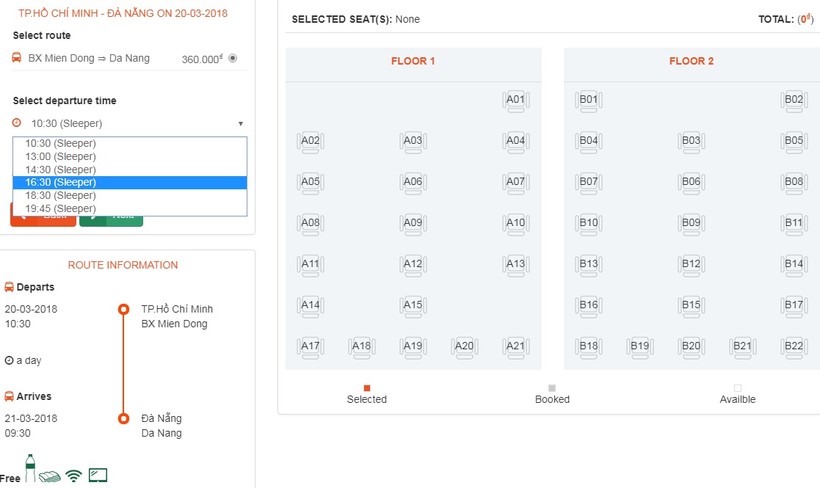The image size is (820, 488).
Task: Click the orange Selected legend swatch
Action: pyautogui.click(x=367, y=388)
